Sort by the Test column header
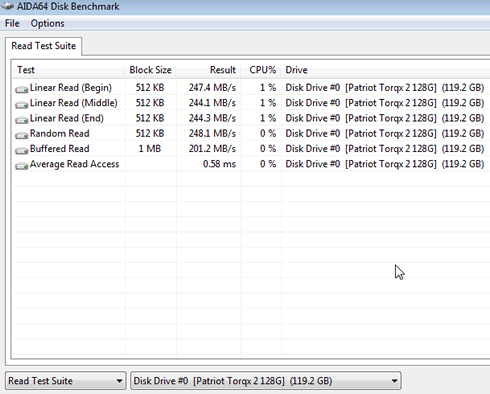The image size is (490, 394). (68, 70)
